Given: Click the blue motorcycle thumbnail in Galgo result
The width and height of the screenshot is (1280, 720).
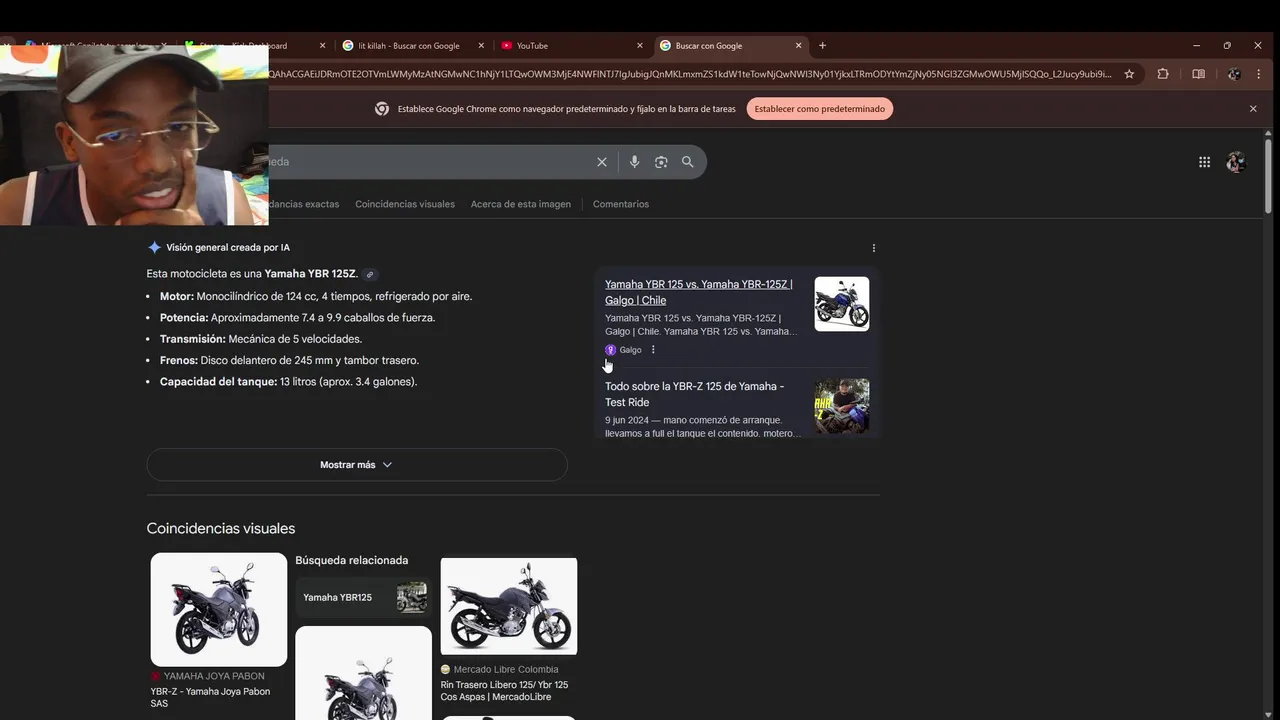Looking at the screenshot, I should click(x=842, y=304).
